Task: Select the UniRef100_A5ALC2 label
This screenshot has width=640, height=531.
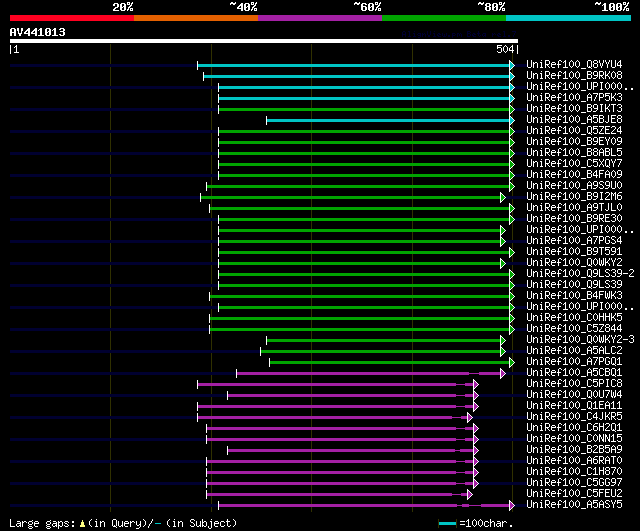Action: pos(574,351)
